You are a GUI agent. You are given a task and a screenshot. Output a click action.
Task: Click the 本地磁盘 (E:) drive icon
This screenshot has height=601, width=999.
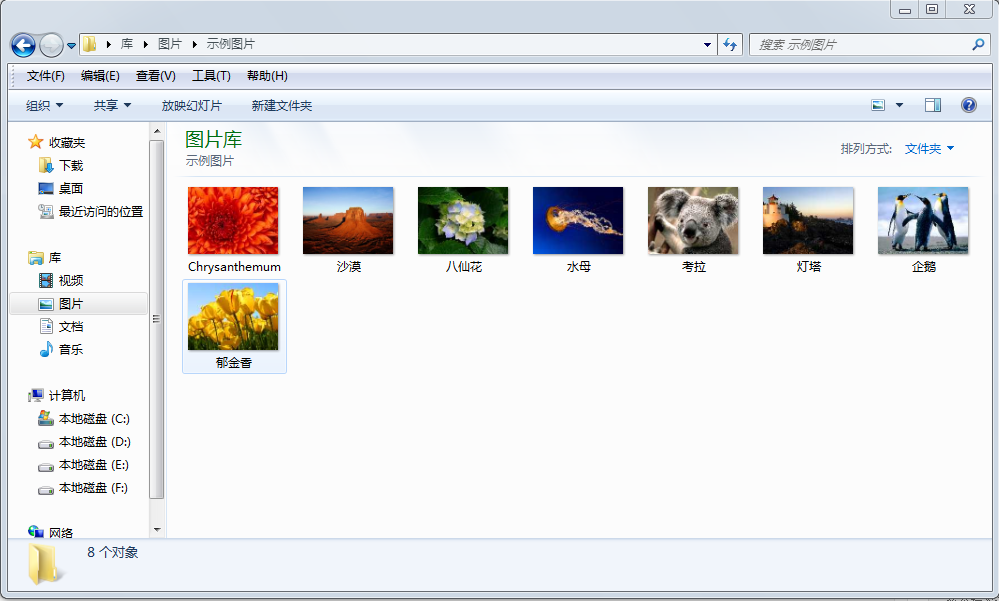tap(46, 466)
